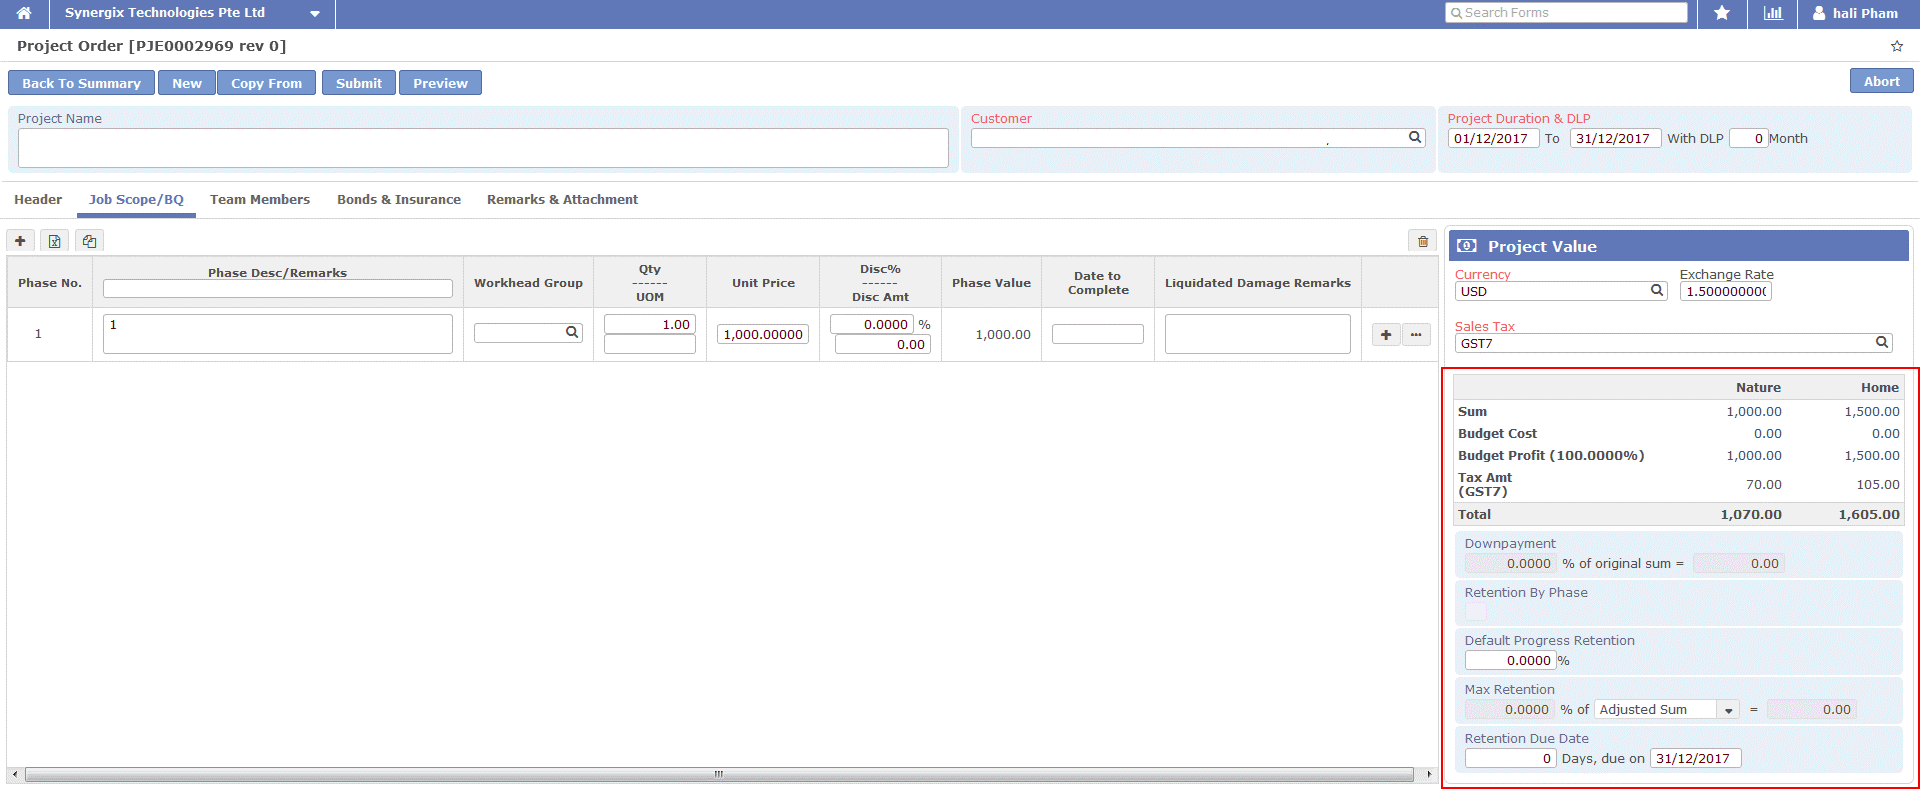Open favorites star in top bar

click(x=1722, y=13)
